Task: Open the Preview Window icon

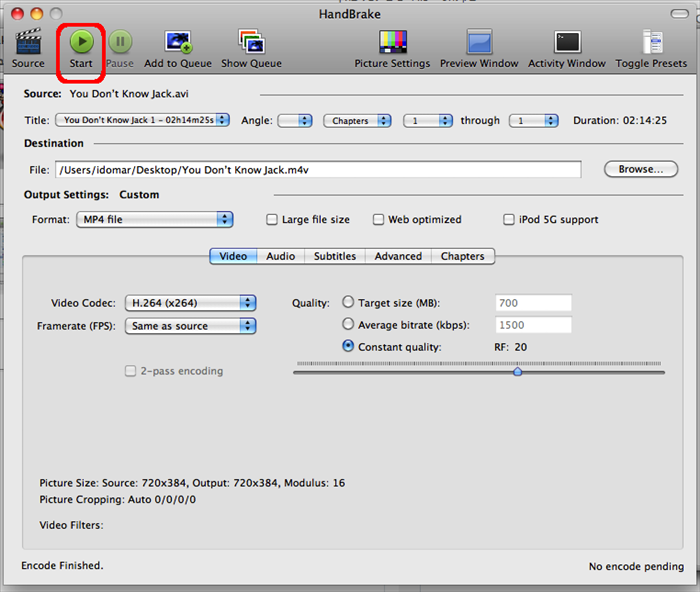Action: pyautogui.click(x=479, y=42)
